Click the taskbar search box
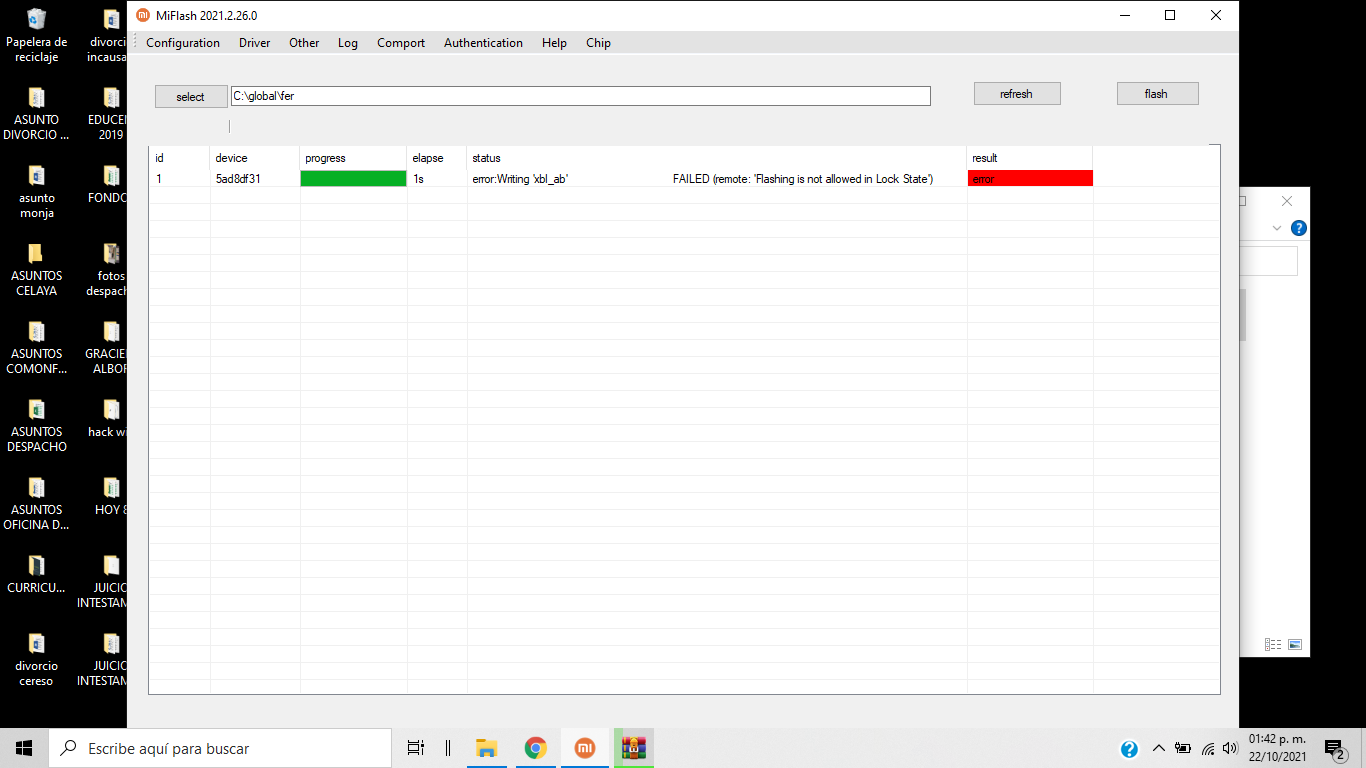Screen dimensions: 1366x768 (x=220, y=748)
